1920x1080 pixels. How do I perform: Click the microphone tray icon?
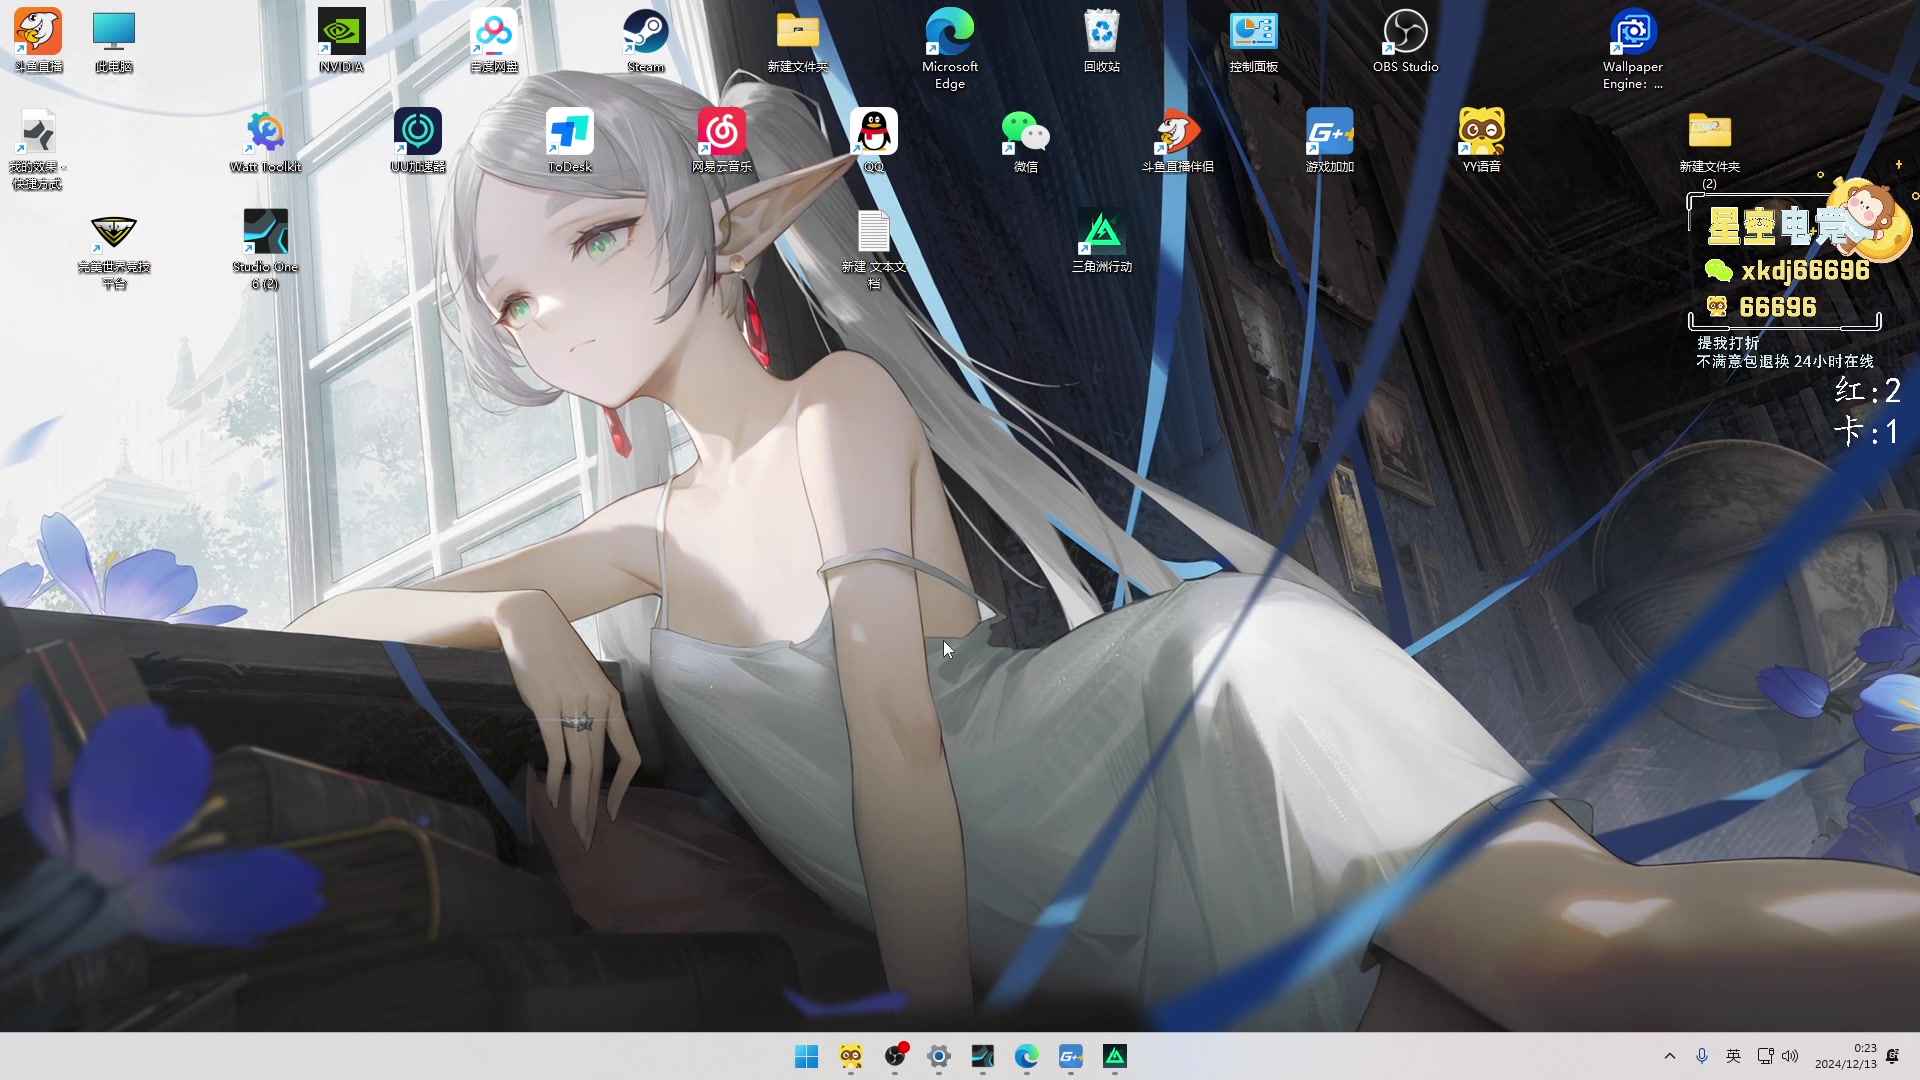pyautogui.click(x=1702, y=1056)
